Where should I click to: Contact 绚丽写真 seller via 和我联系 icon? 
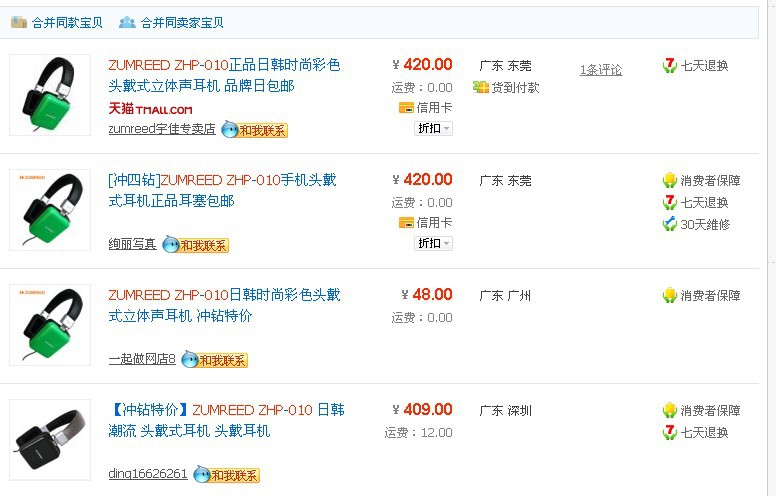coord(195,245)
